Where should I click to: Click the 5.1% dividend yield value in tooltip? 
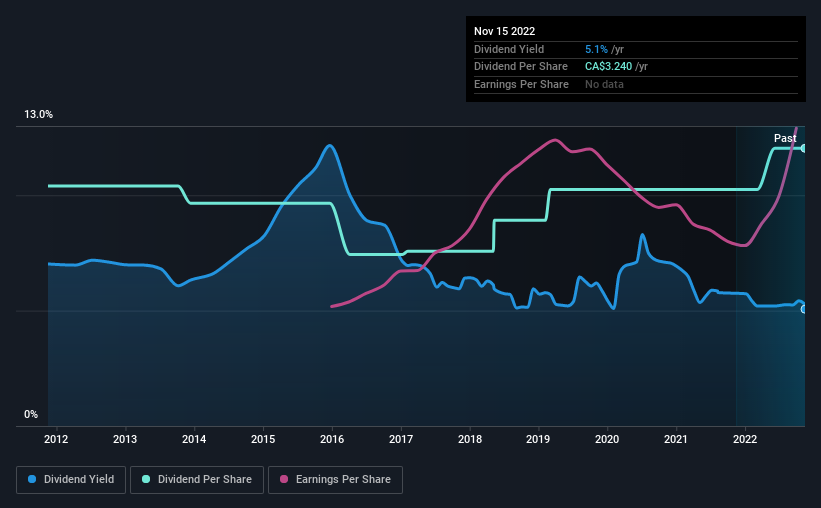click(x=596, y=49)
